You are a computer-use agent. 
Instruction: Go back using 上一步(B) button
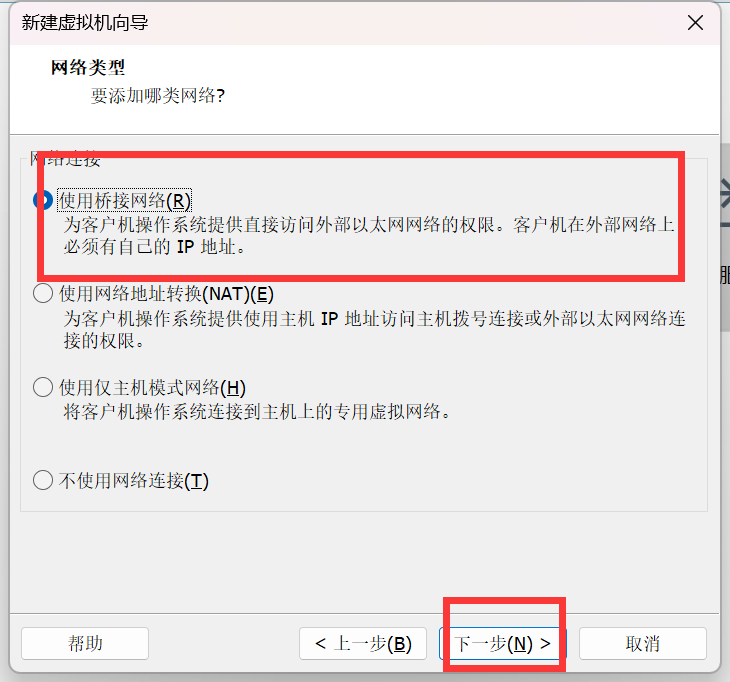363,643
